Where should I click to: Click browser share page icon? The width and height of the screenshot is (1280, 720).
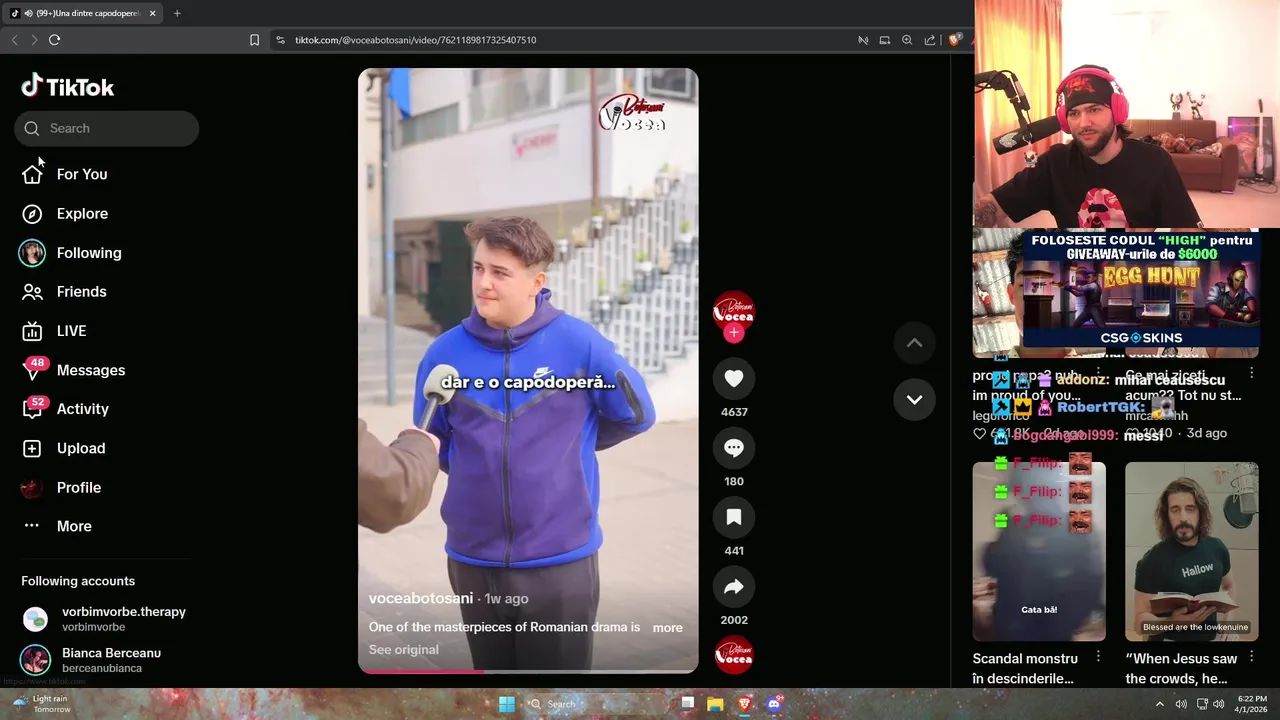(930, 40)
